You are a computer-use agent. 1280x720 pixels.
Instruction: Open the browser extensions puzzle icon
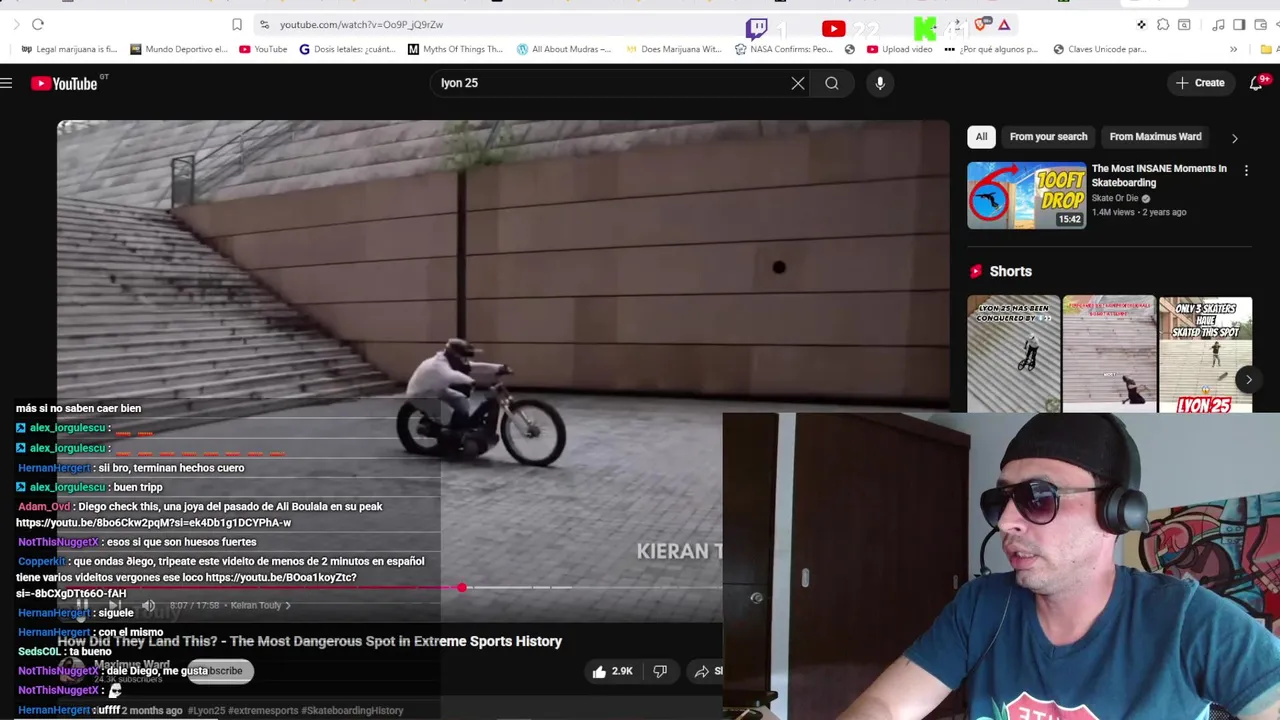tap(1163, 24)
